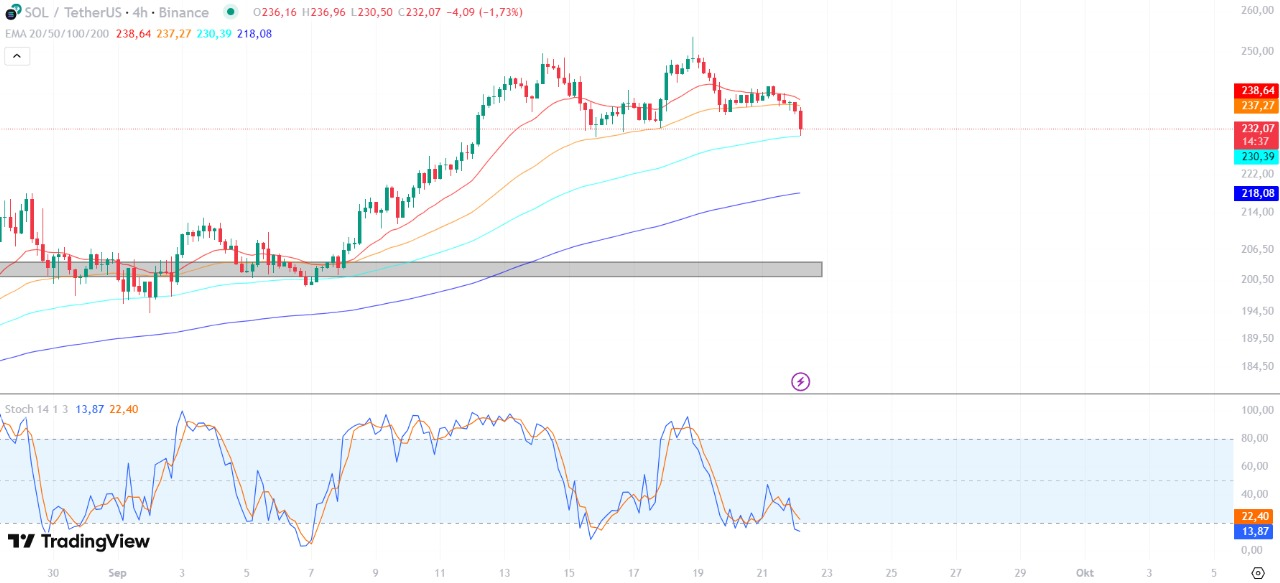Click the blue 218,08 EMA price label
Screen dimensions: 1280x583
pos(1256,194)
